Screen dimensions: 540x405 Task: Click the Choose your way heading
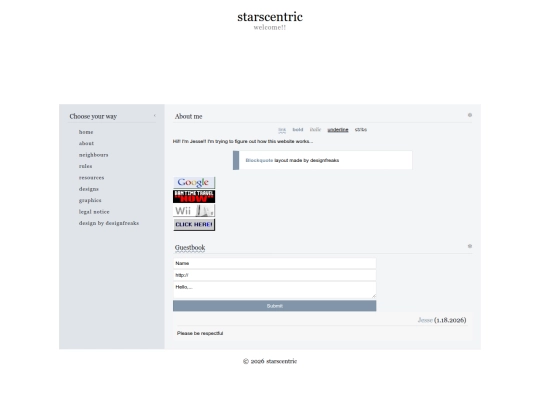tap(93, 116)
